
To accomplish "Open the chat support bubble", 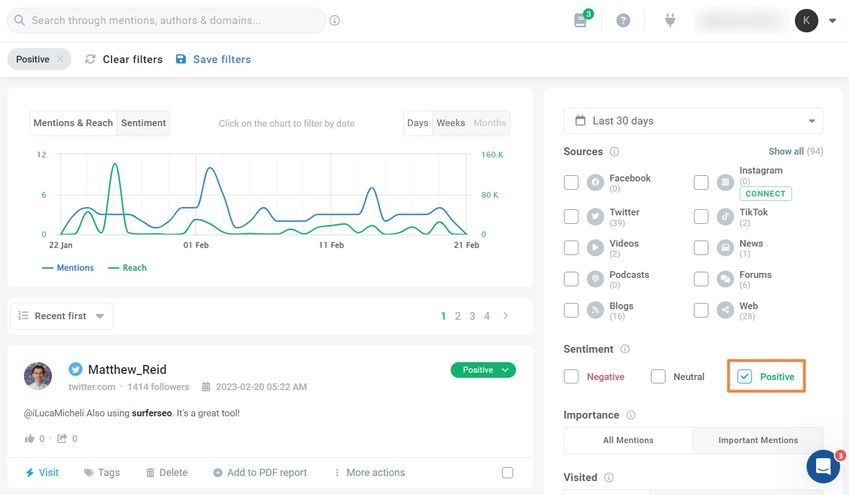I will tap(823, 466).
